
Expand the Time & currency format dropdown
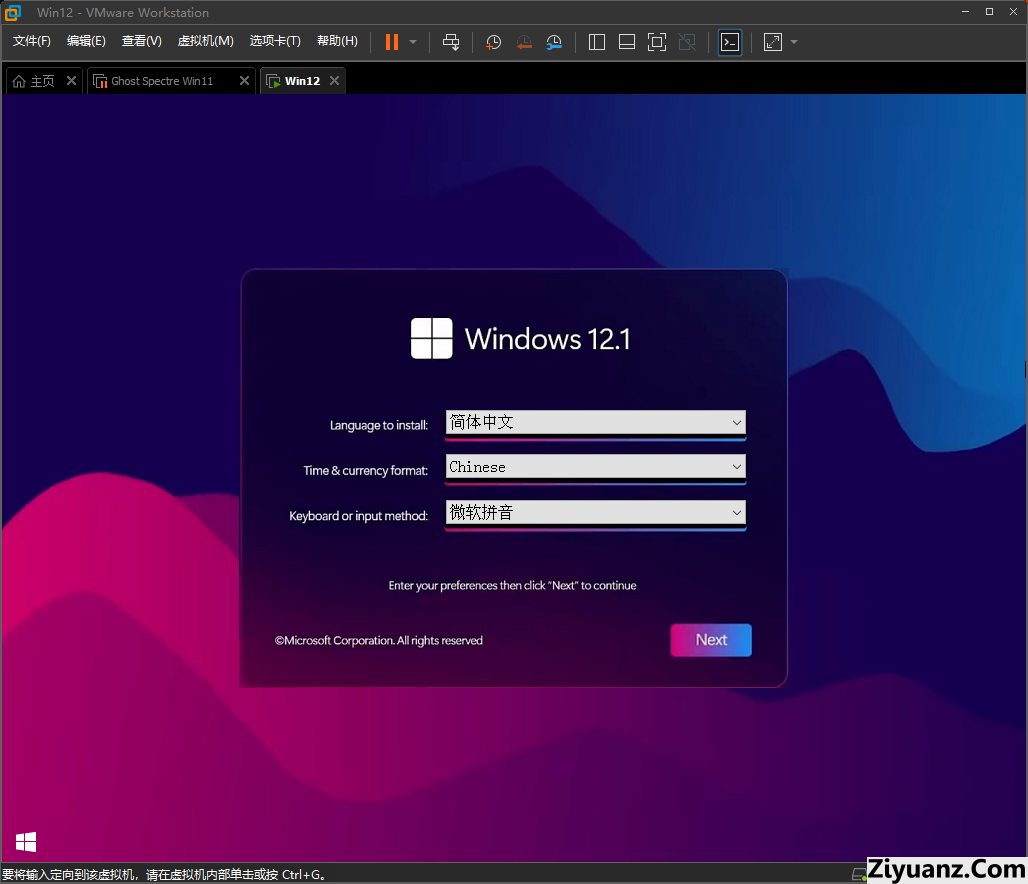coord(595,467)
